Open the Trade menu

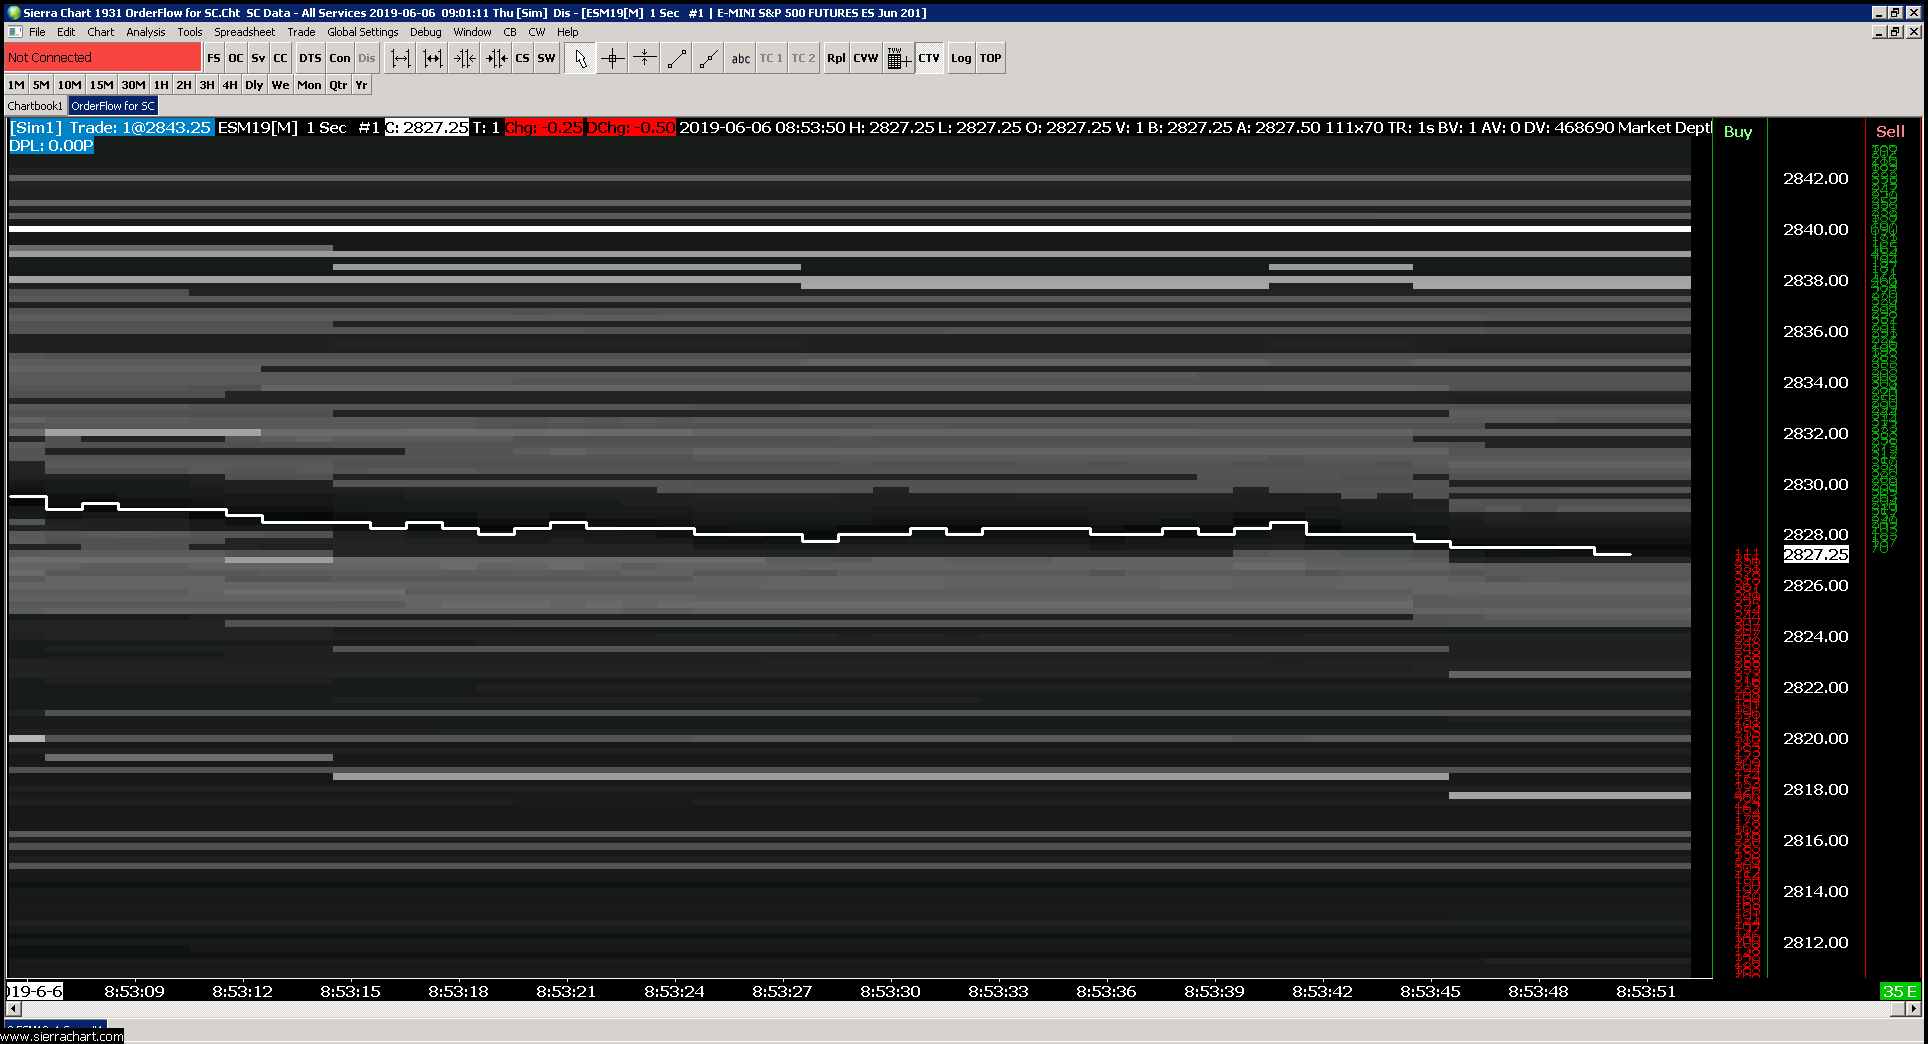(x=301, y=32)
